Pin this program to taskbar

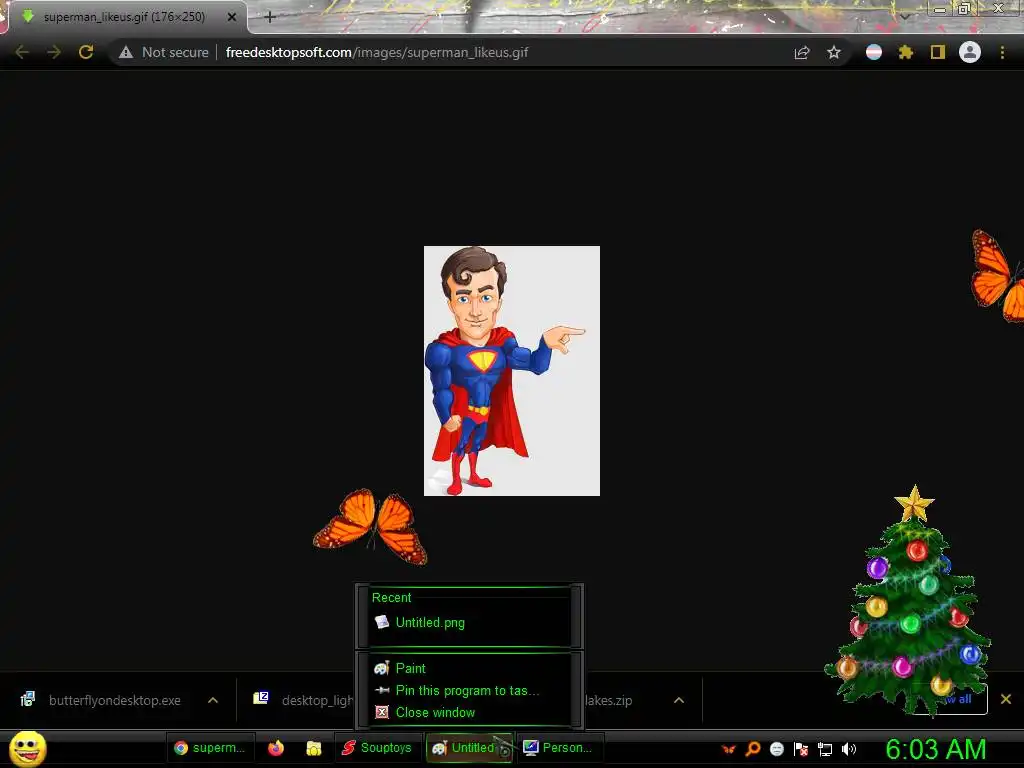(469, 690)
